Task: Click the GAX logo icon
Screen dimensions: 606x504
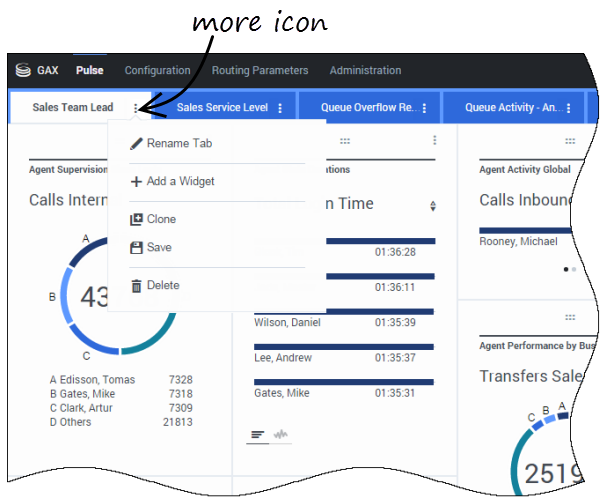Action: coord(23,70)
